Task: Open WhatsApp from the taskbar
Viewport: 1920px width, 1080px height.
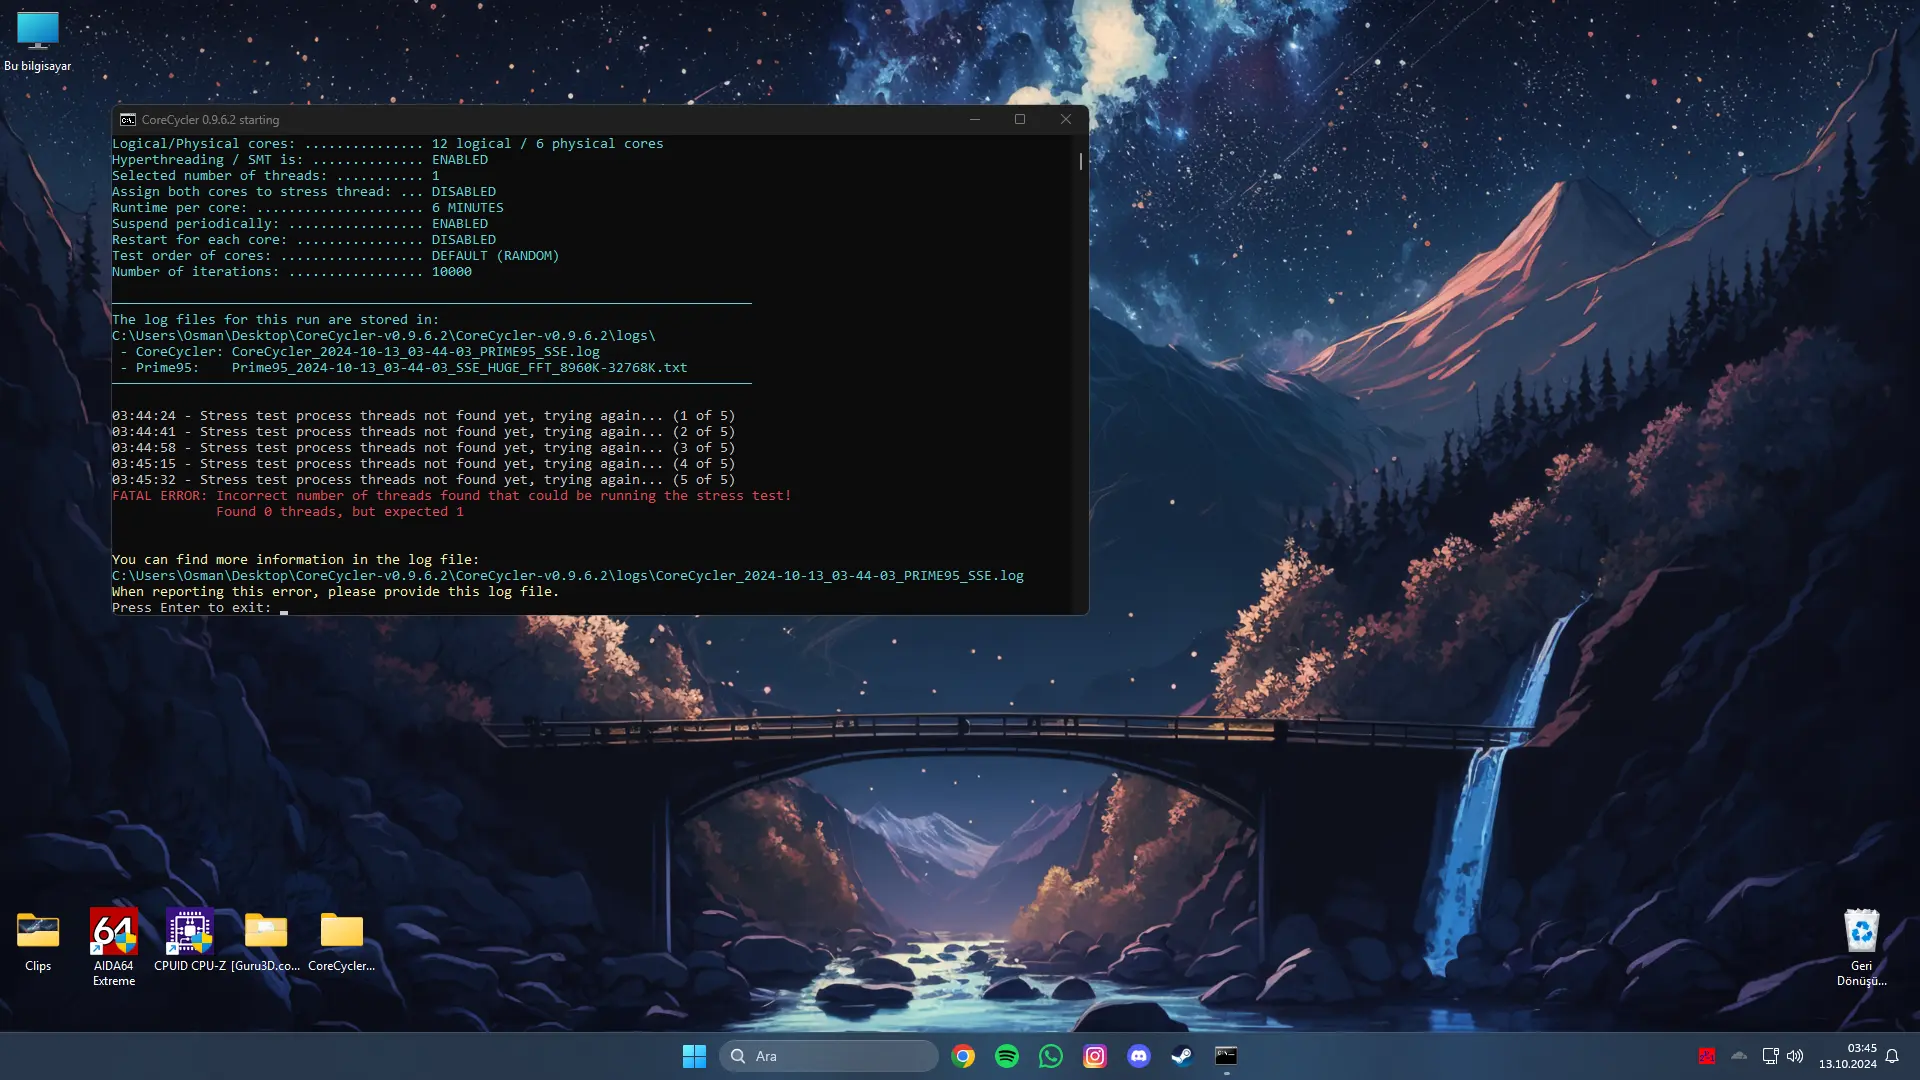Action: (x=1051, y=1056)
